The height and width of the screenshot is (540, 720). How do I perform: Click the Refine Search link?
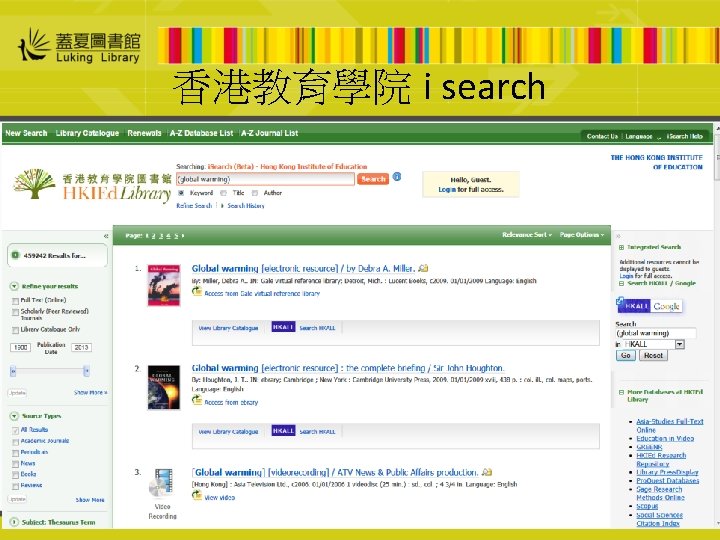[194, 206]
